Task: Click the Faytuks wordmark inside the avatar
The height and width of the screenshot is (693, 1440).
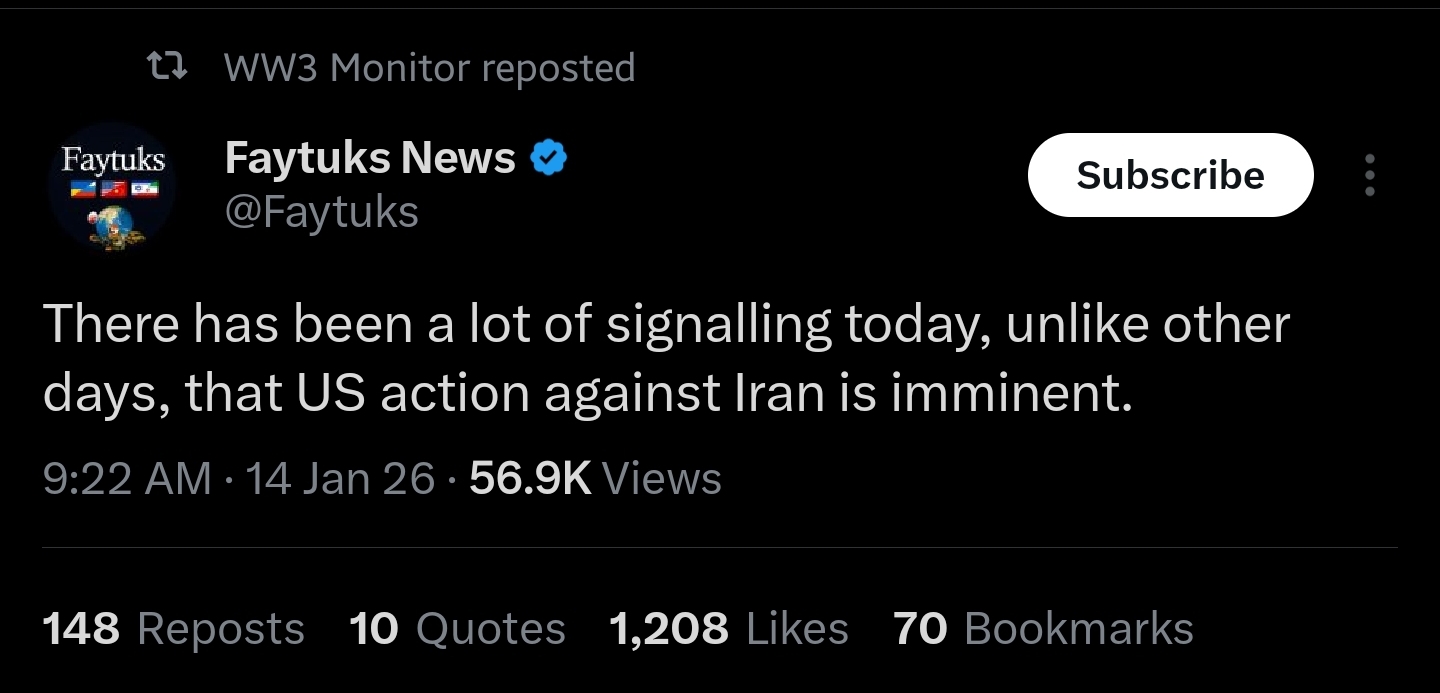Action: pos(113,160)
